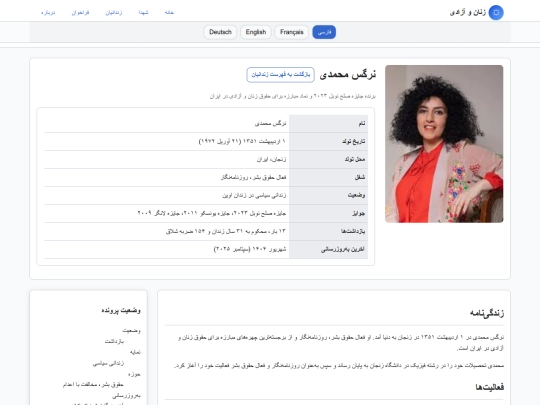Select the sidebar value زندانی سیاسی

(108, 363)
